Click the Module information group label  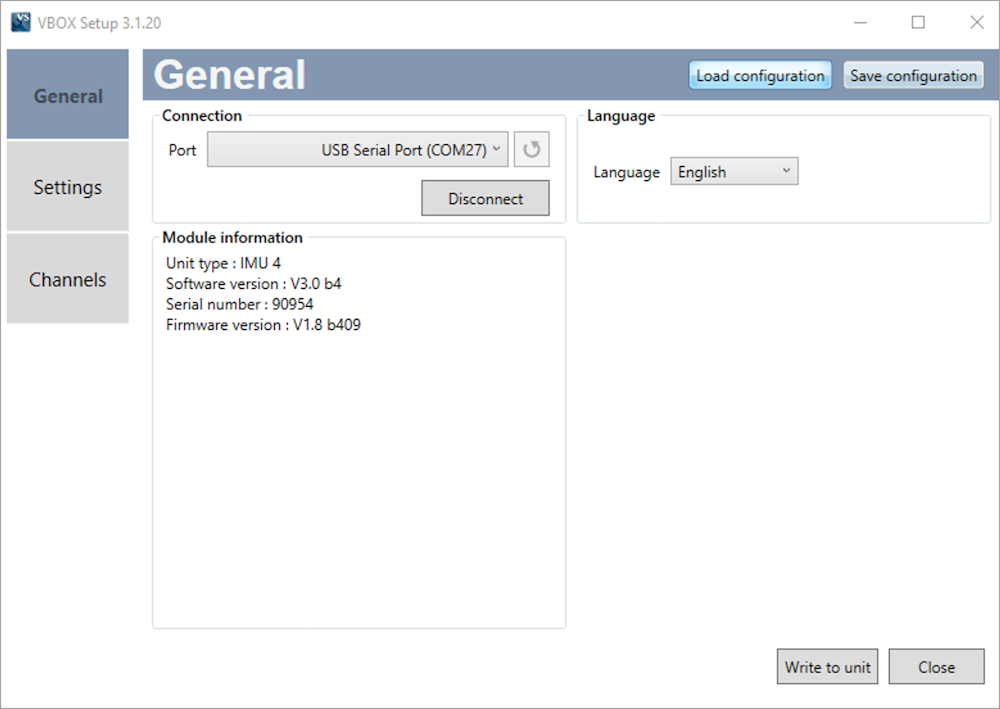pos(232,237)
